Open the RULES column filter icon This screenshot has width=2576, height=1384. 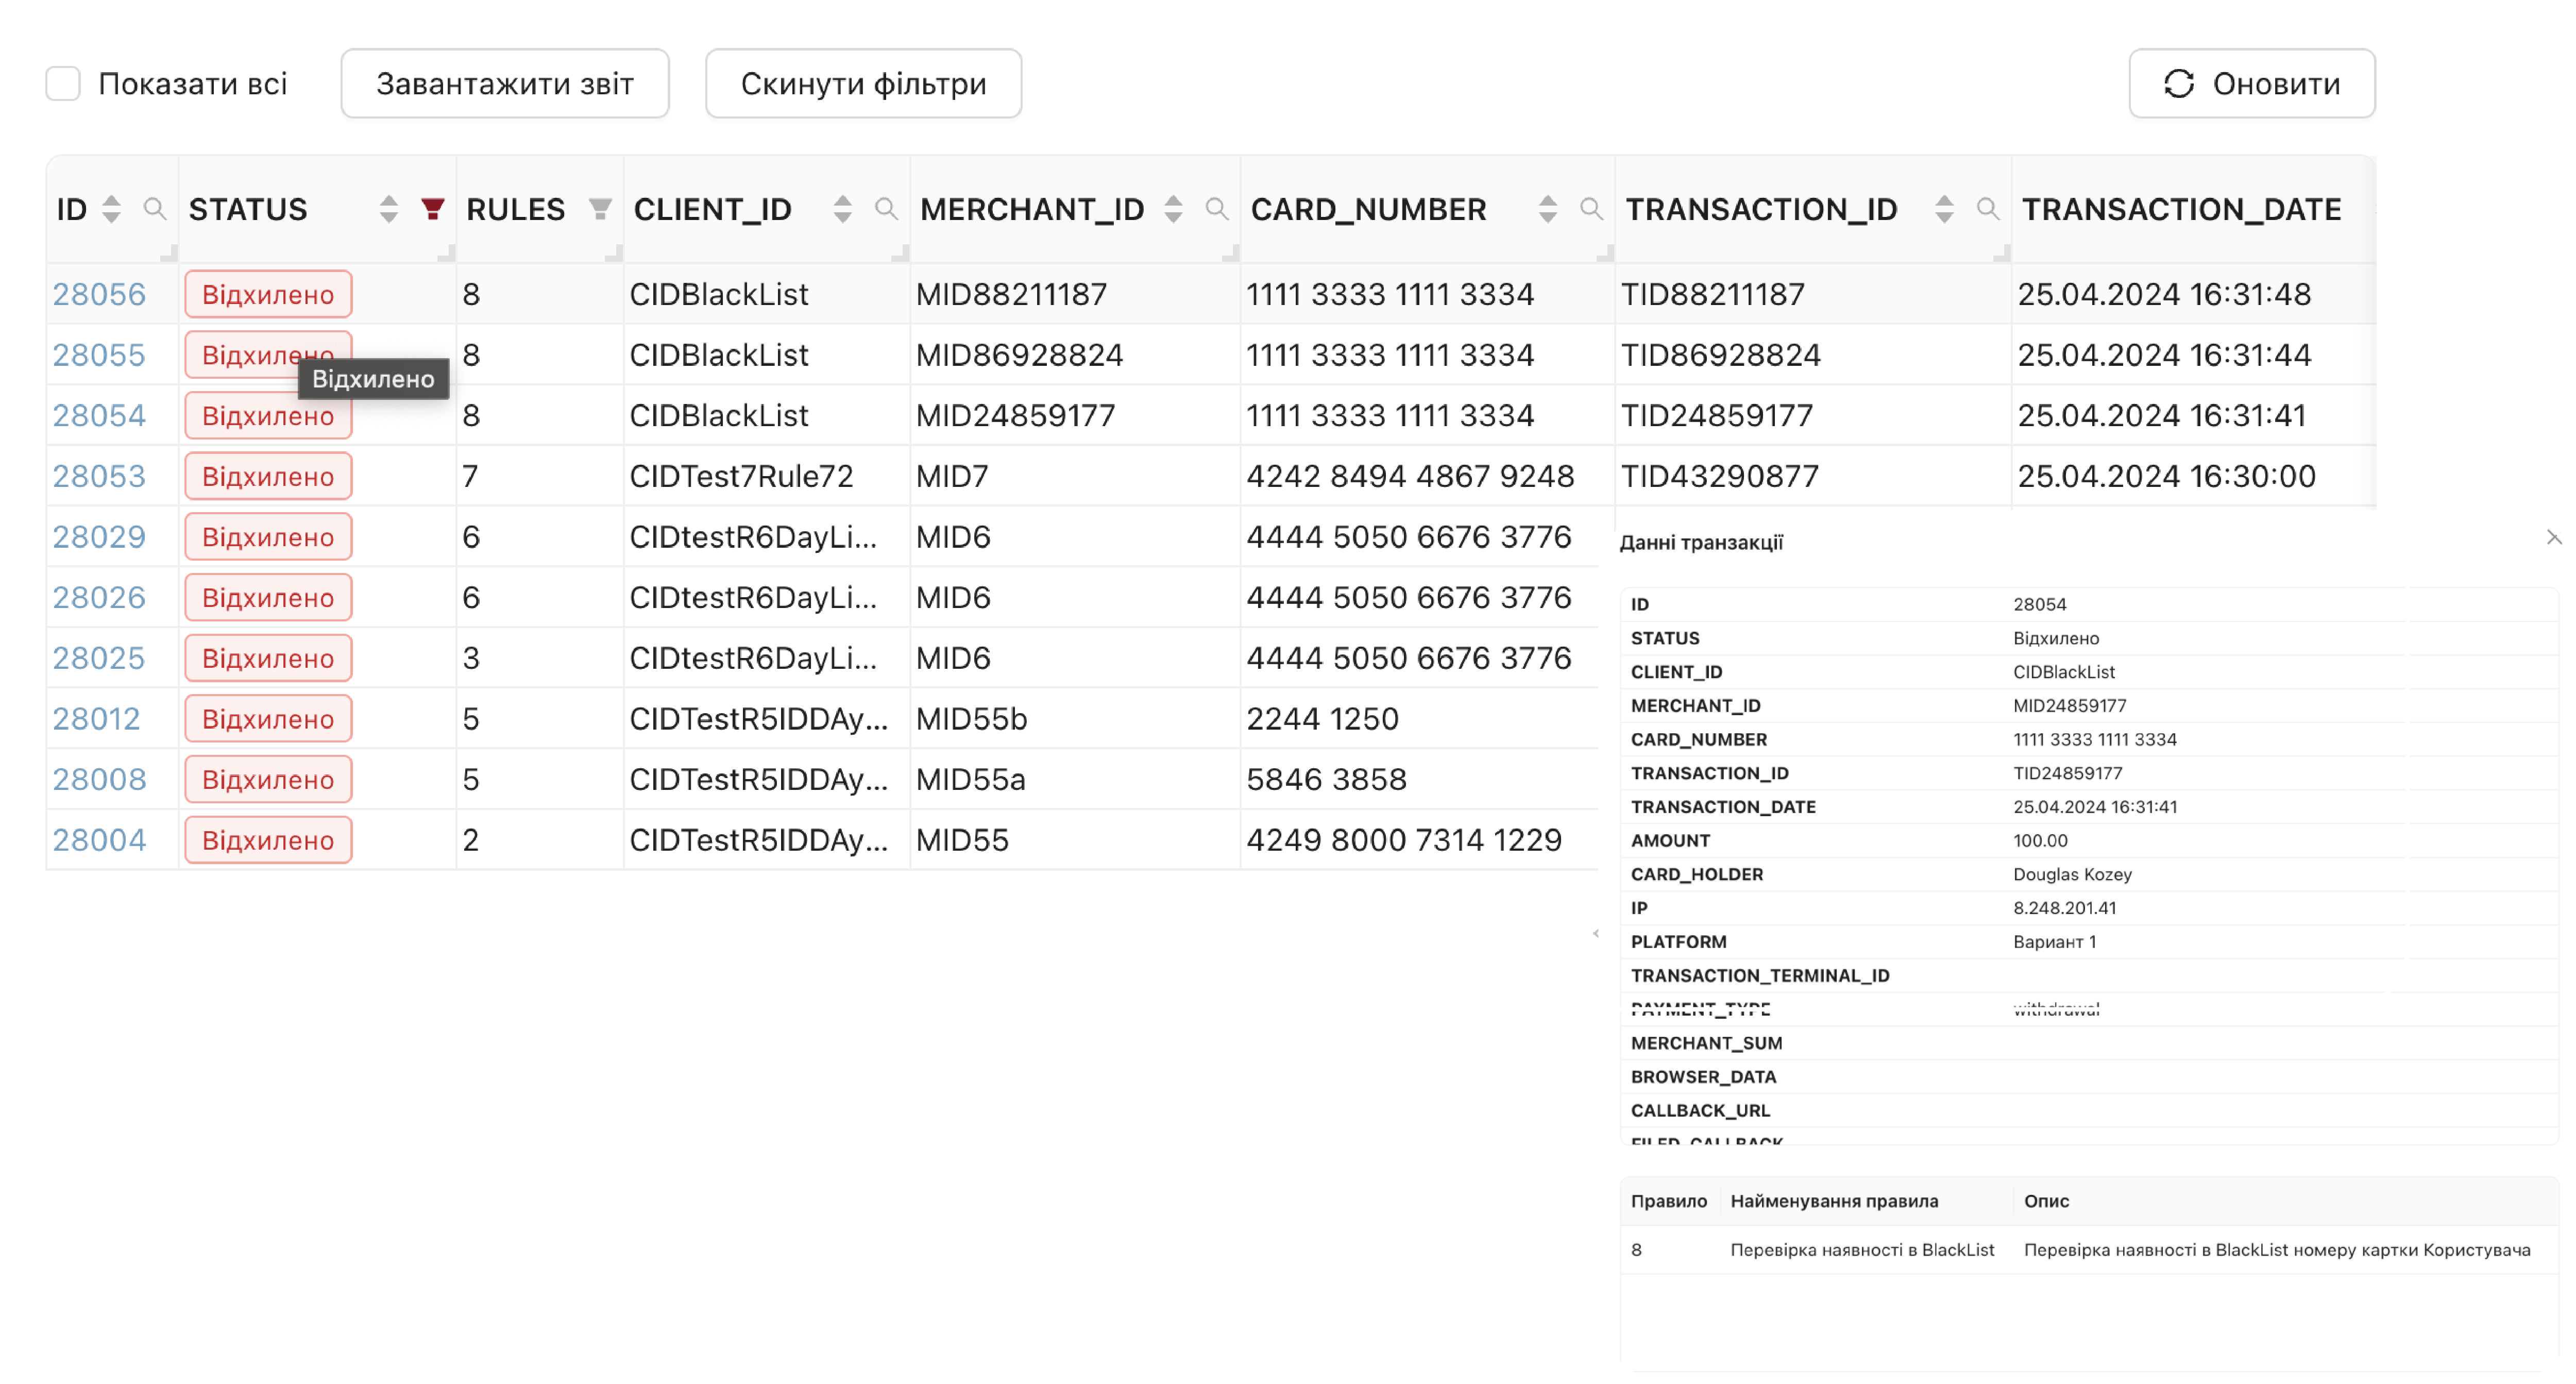coord(600,209)
